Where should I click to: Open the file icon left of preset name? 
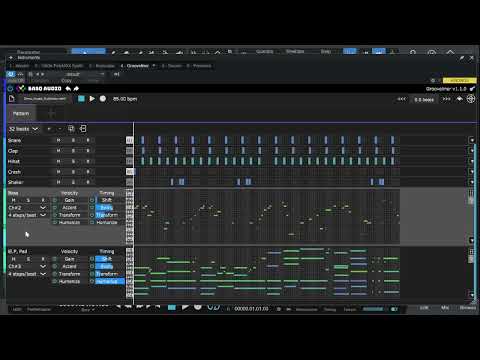click(12, 99)
